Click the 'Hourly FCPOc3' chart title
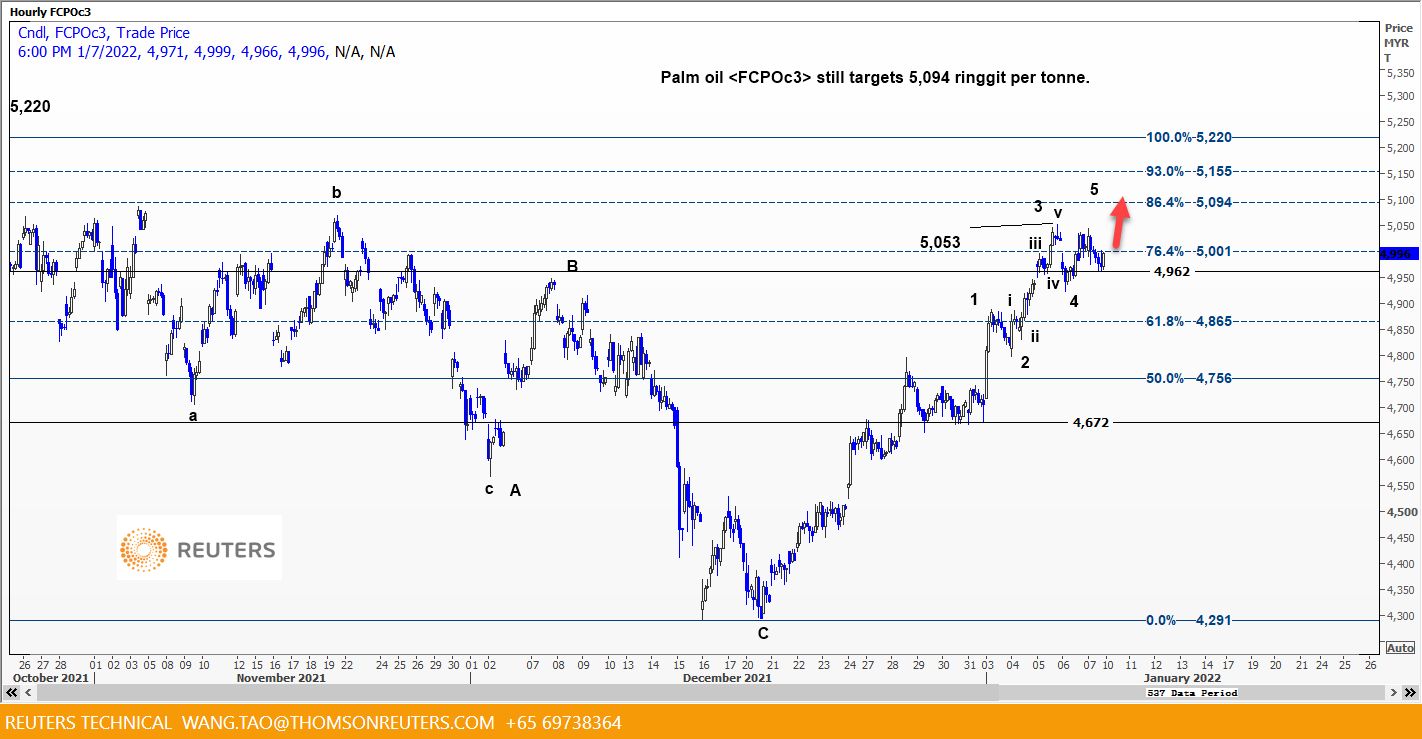 click(49, 11)
